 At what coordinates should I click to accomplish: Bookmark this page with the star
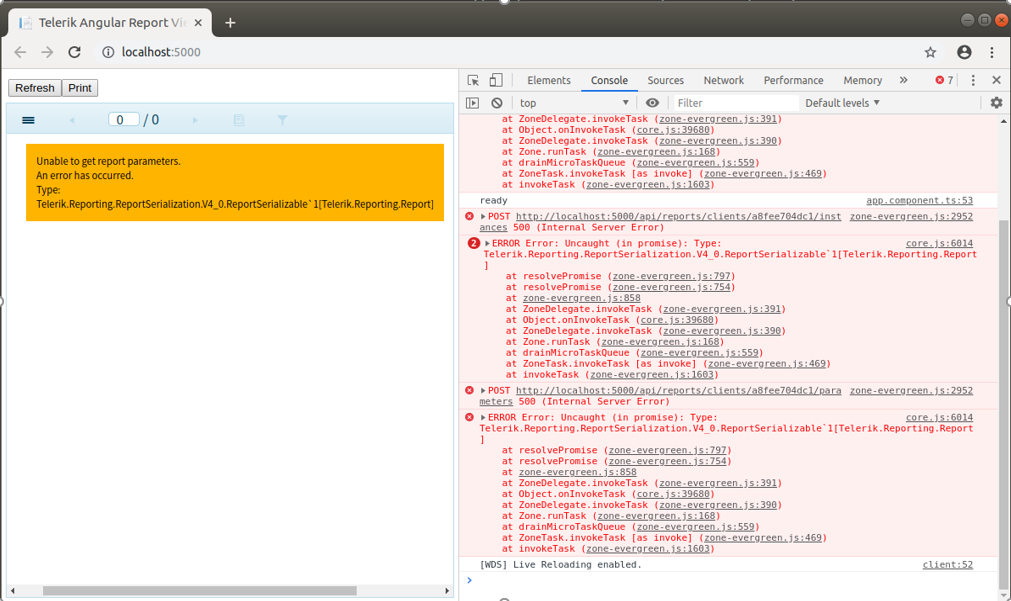point(930,52)
